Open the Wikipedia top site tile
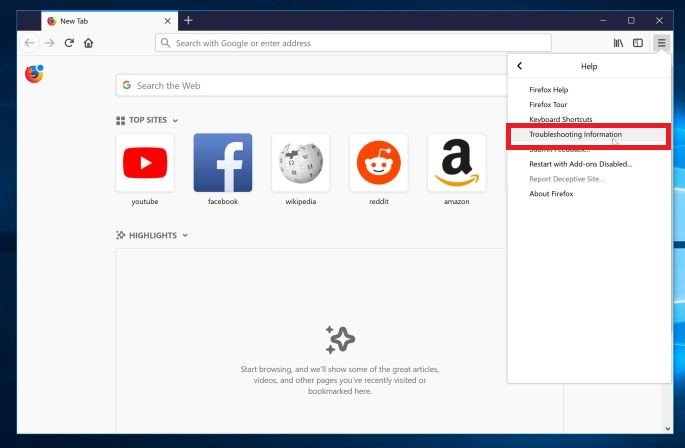Viewport: 685px width, 448px height. (x=301, y=163)
